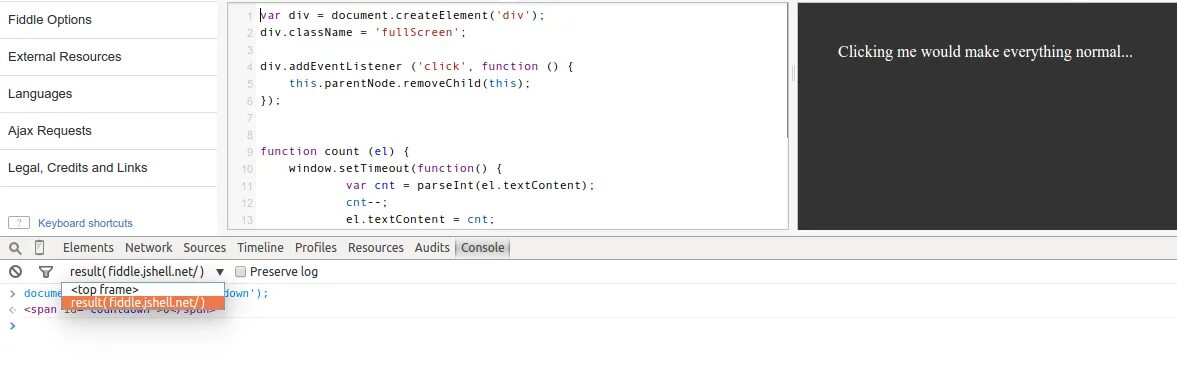Switch to the Sources tab

coord(204,248)
